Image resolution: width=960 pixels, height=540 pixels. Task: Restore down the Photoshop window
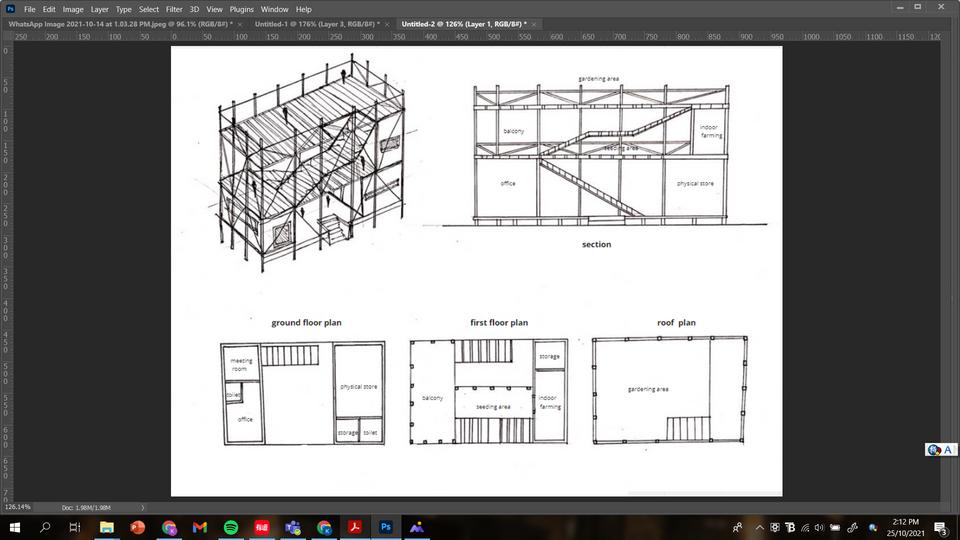(917, 7)
